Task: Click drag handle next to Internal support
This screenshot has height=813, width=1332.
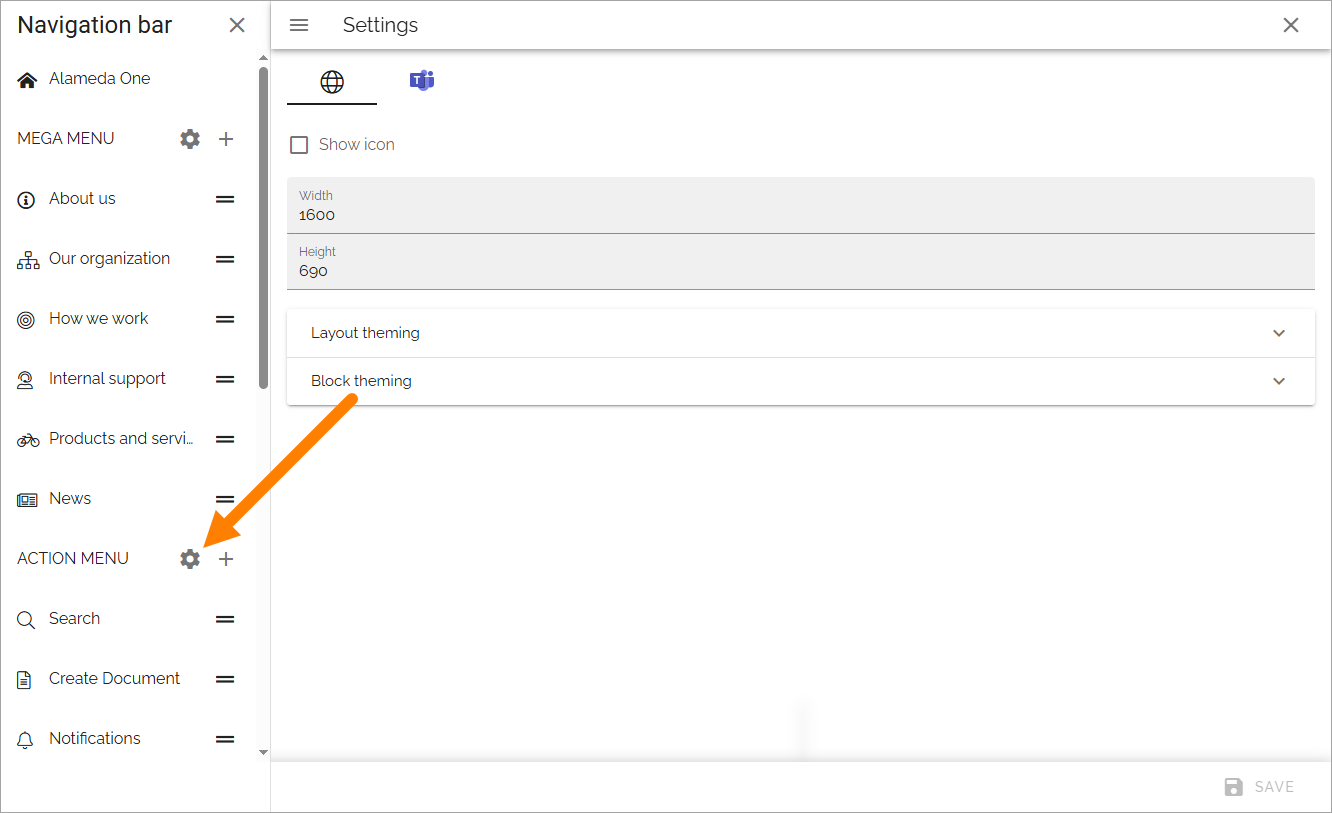Action: pyautogui.click(x=226, y=379)
